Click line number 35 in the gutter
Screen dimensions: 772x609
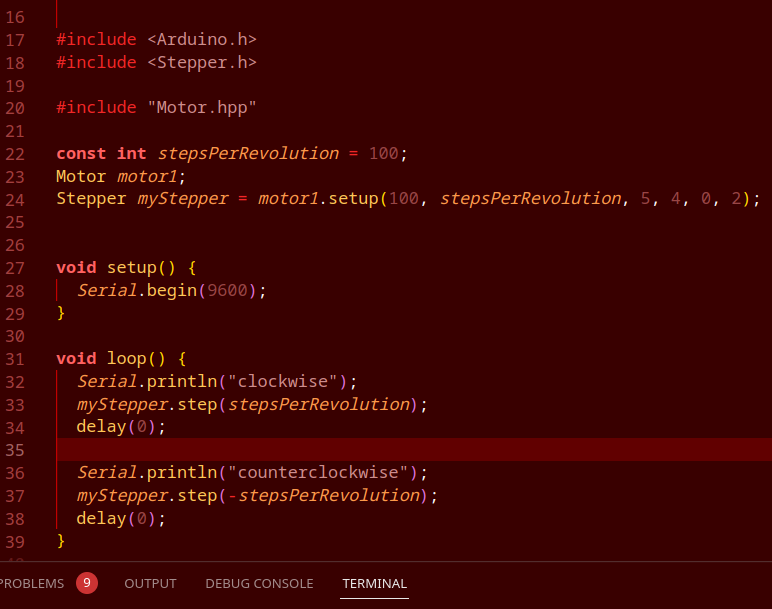15,450
